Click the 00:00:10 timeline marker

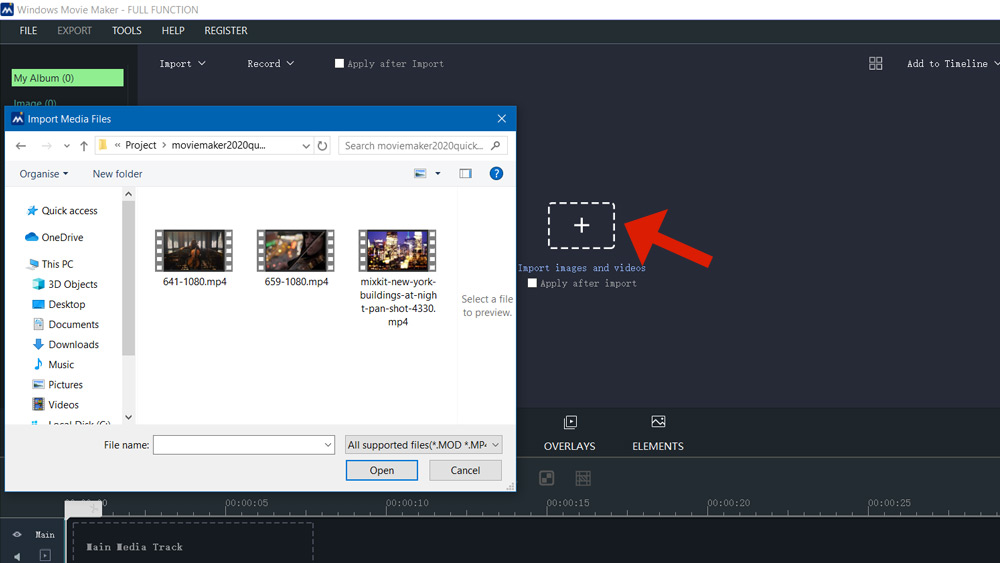(407, 503)
